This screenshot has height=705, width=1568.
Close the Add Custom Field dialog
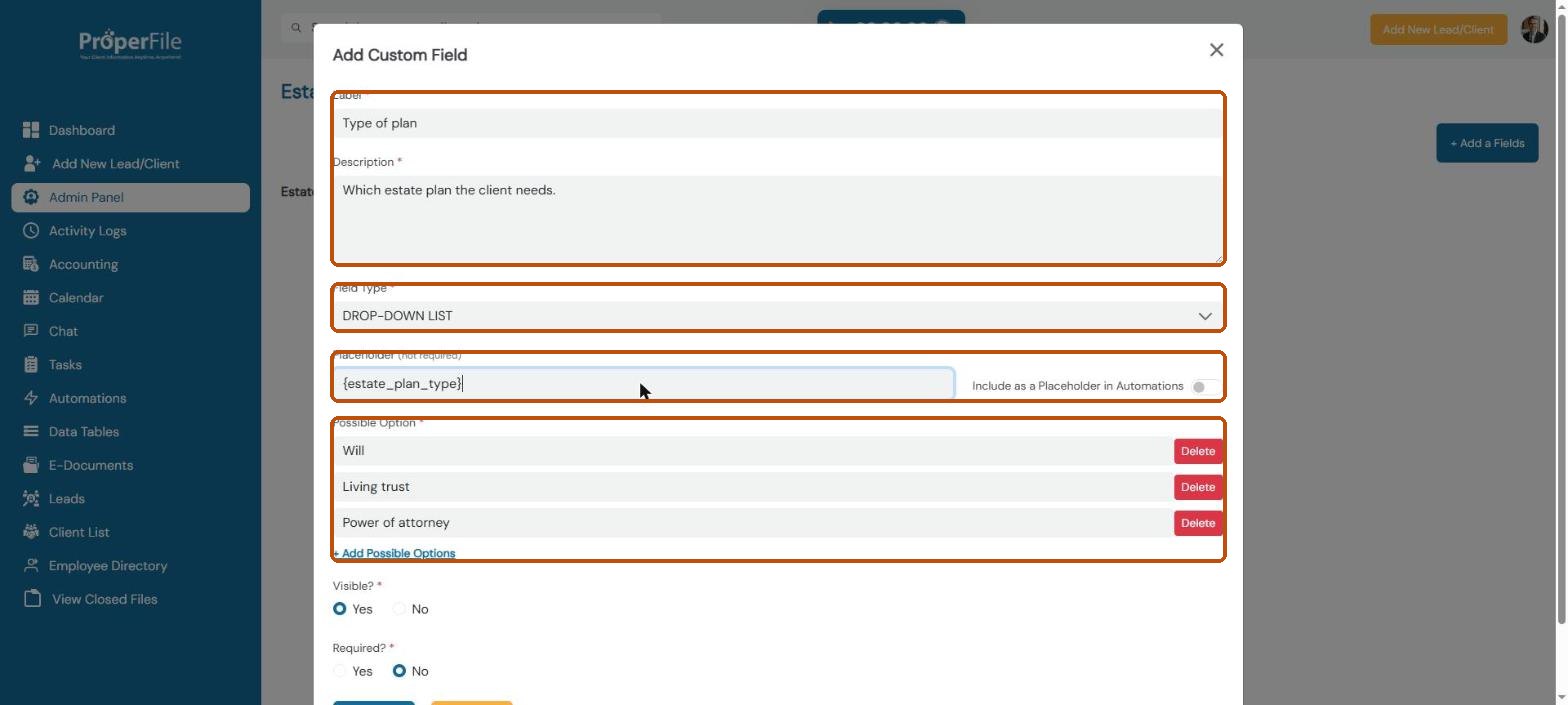(x=1216, y=50)
